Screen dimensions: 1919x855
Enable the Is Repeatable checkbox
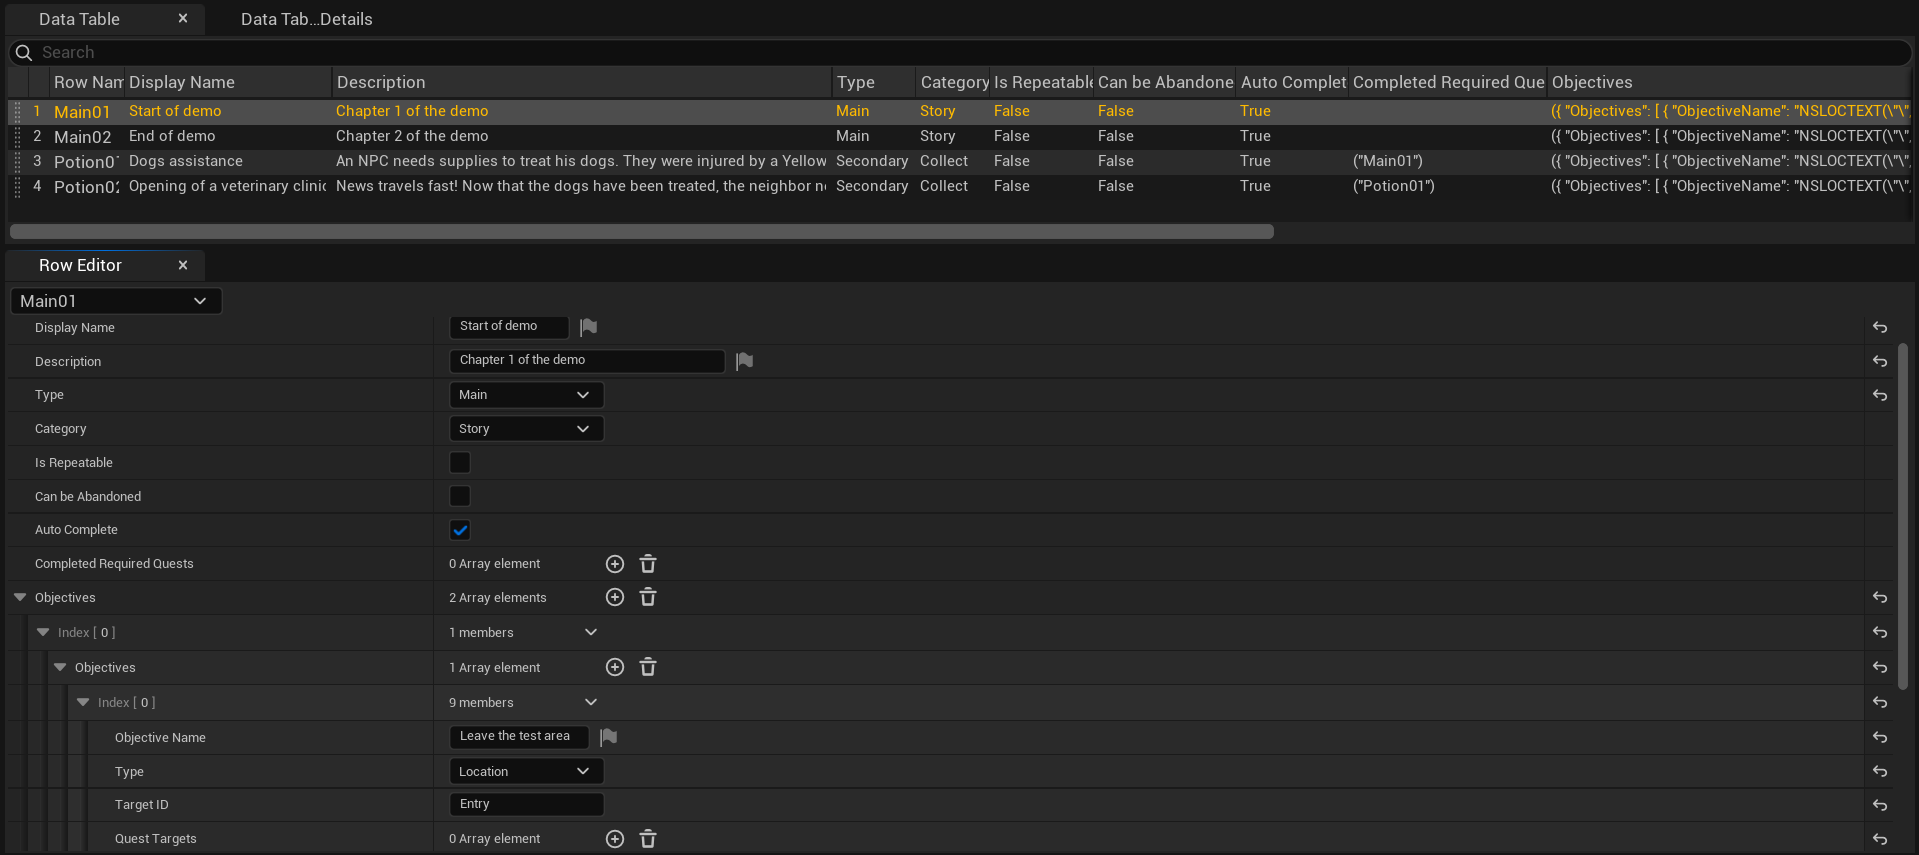coord(460,462)
